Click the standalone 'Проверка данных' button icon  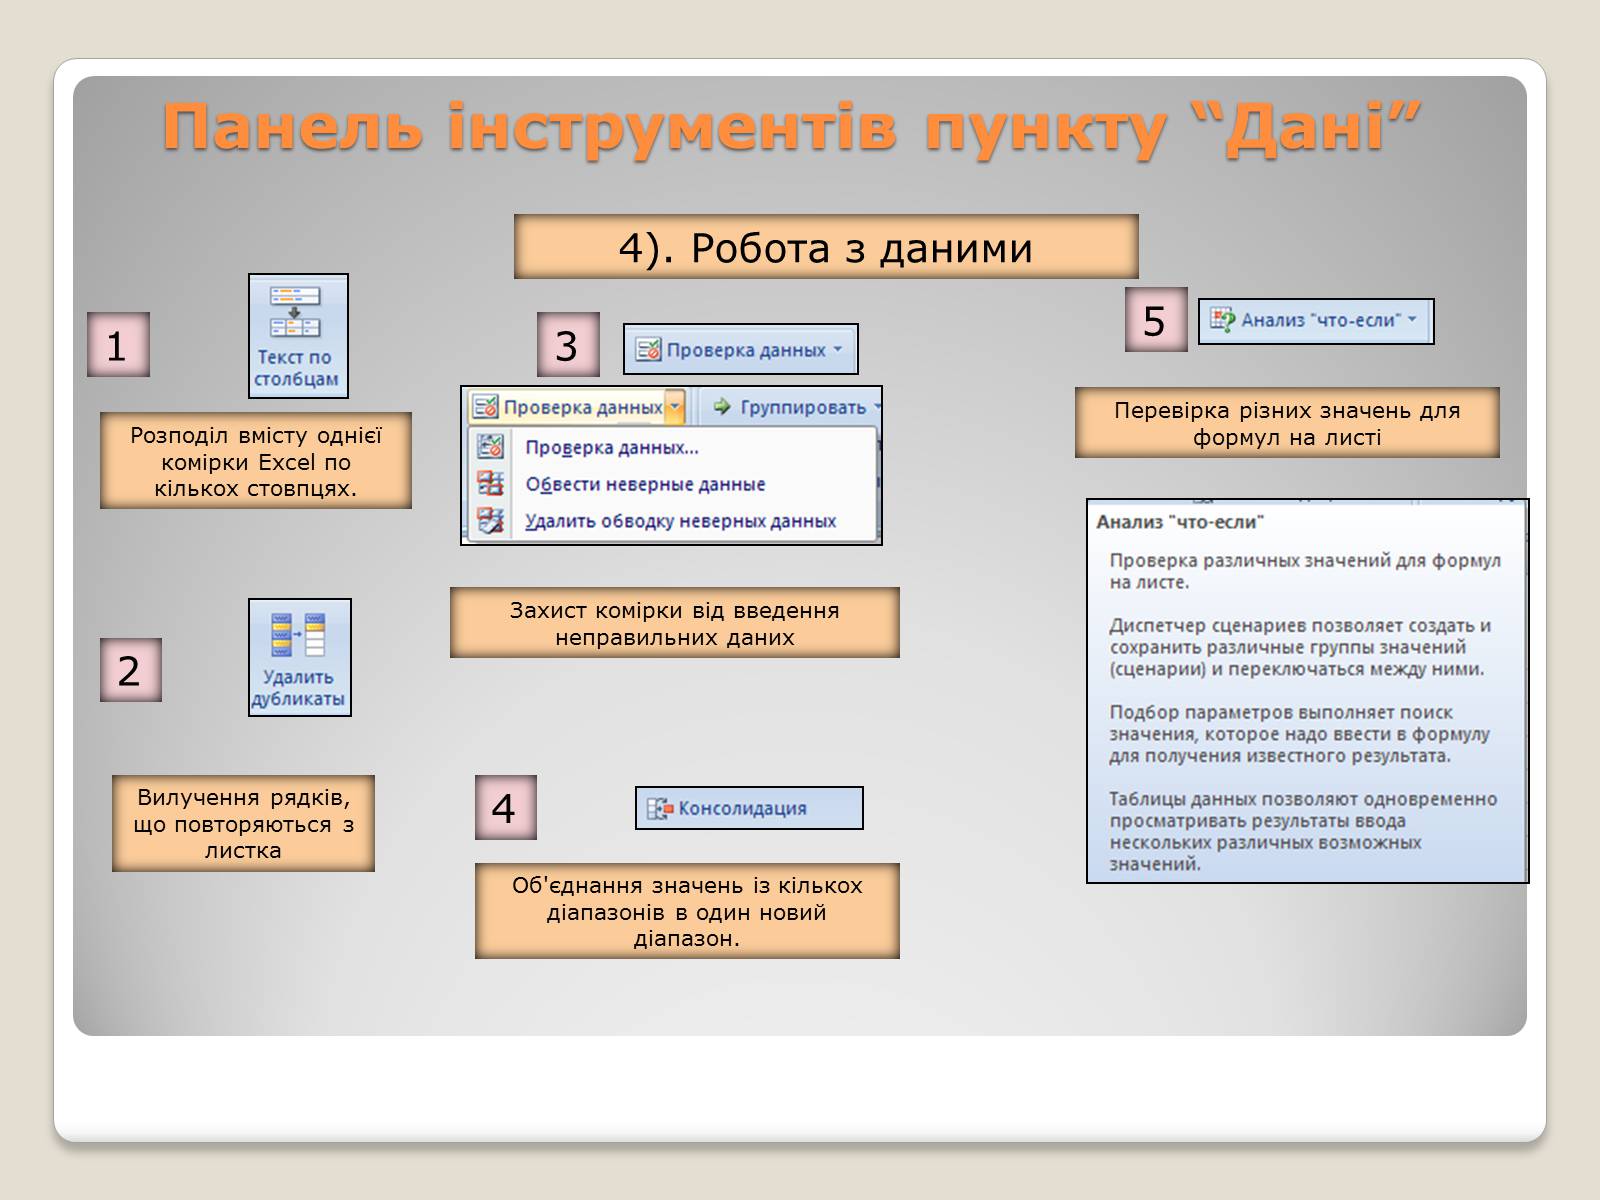pos(649,350)
